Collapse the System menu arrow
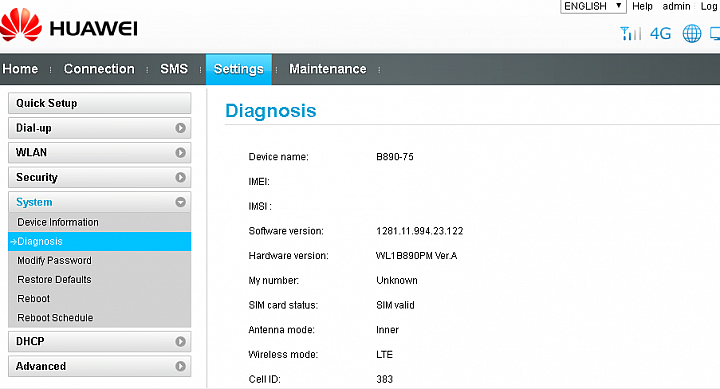 [180, 202]
